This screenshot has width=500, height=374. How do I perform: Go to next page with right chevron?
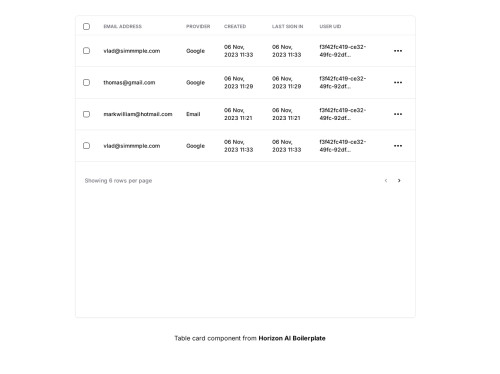click(399, 180)
